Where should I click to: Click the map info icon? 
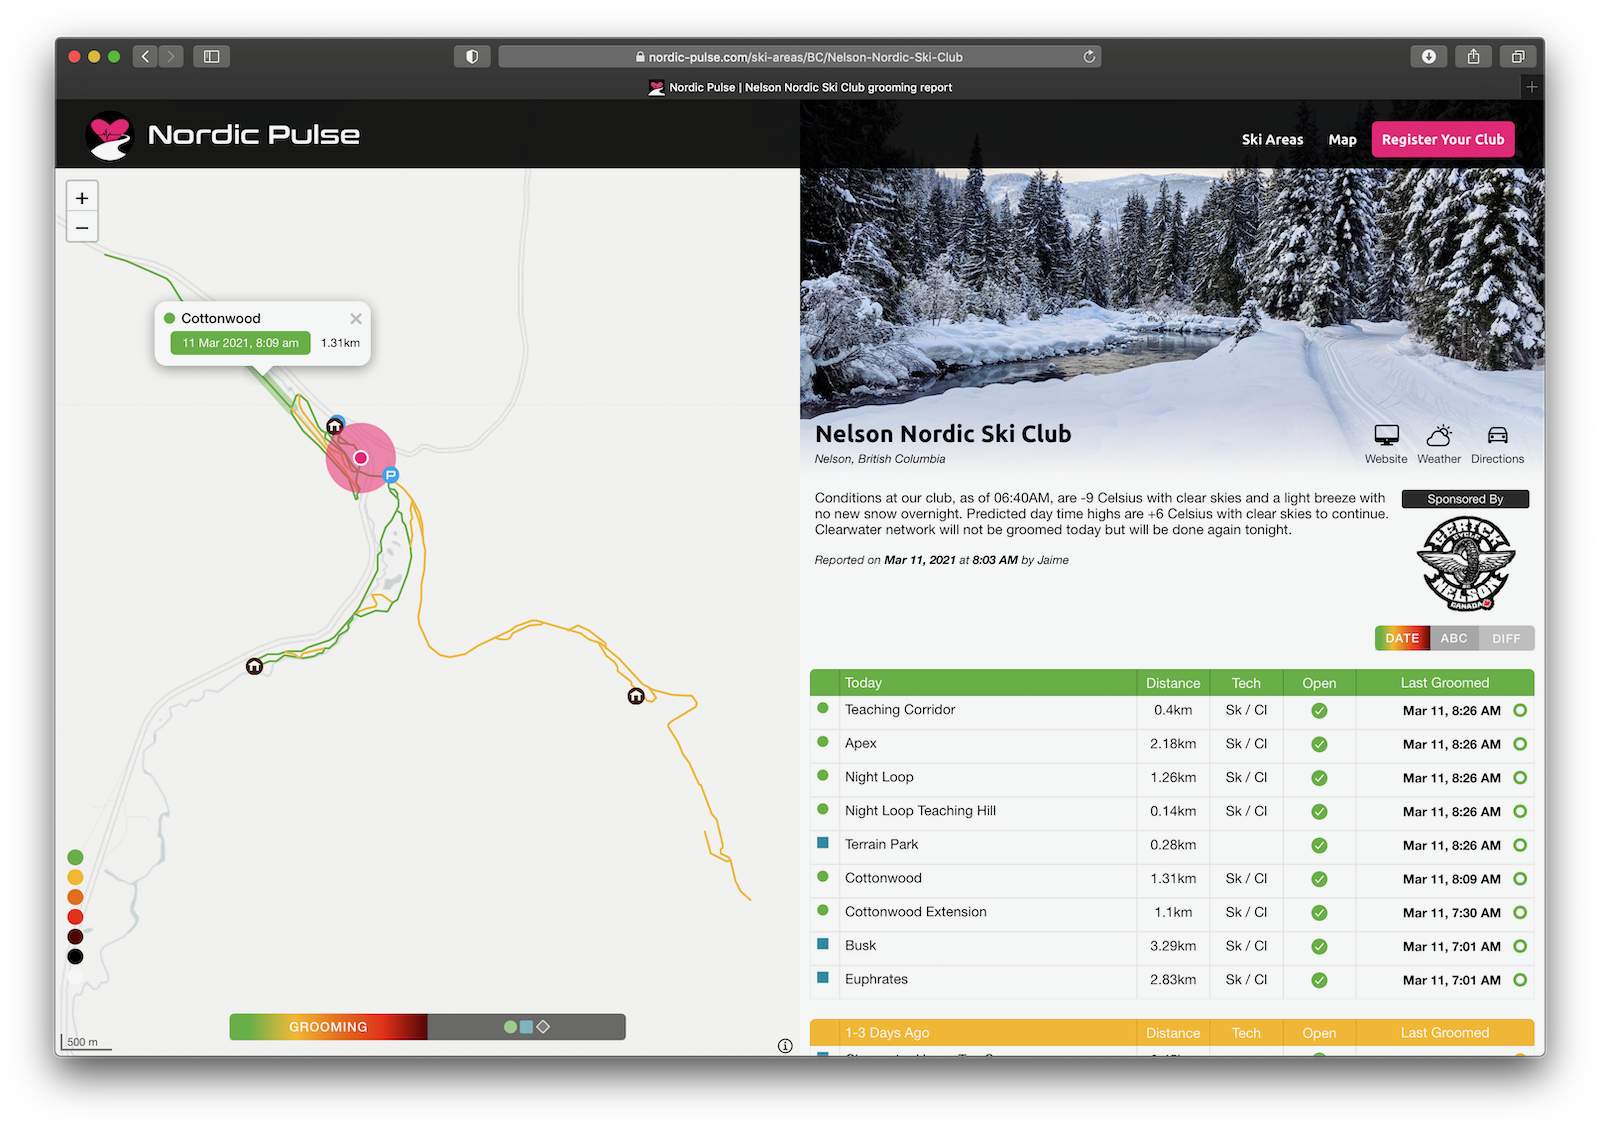[x=785, y=1046]
